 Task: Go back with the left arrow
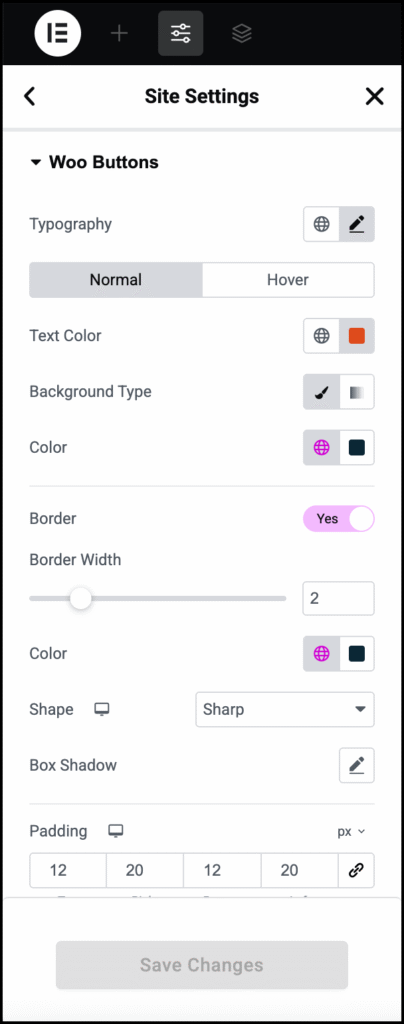pos(29,97)
